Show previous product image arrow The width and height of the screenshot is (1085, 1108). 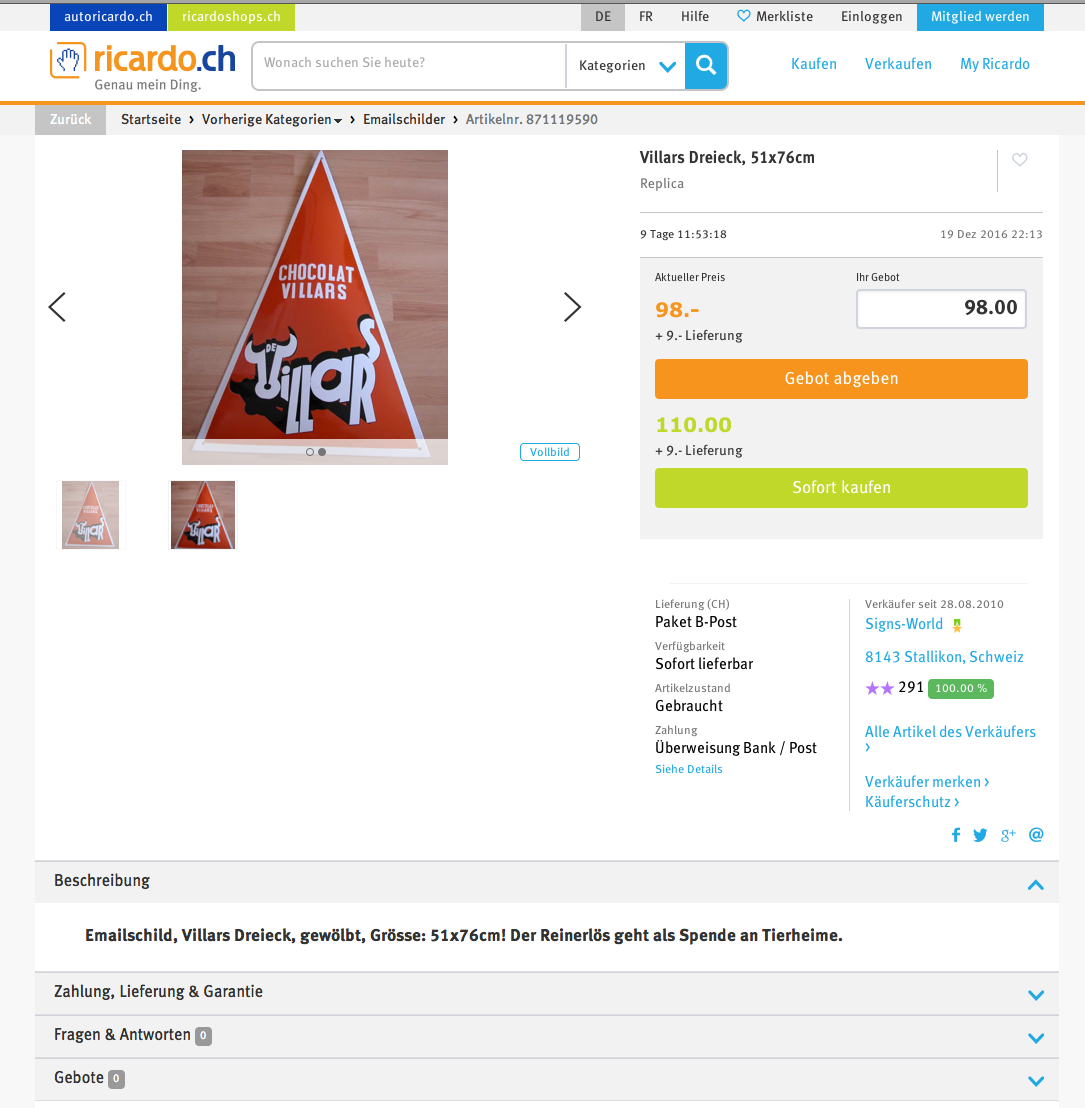[57, 307]
